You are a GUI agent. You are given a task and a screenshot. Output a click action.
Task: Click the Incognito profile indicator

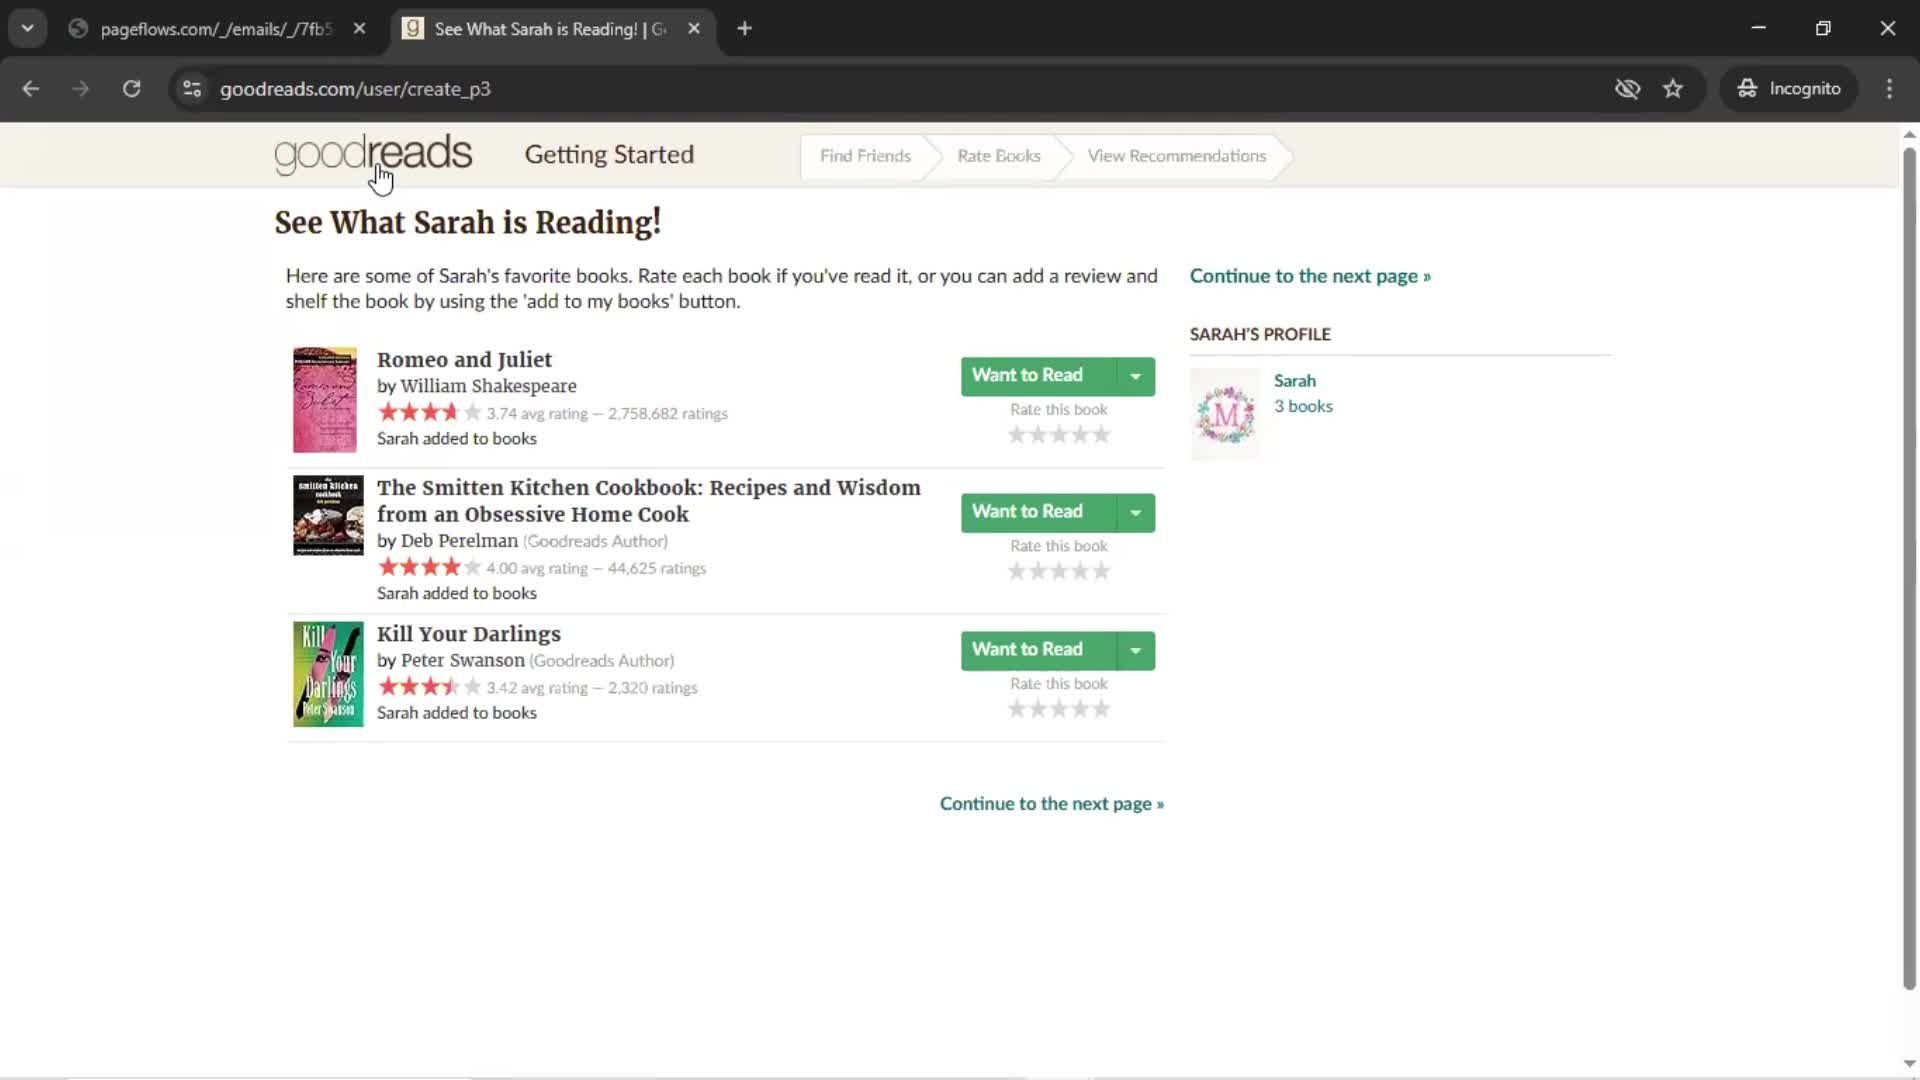[1789, 88]
